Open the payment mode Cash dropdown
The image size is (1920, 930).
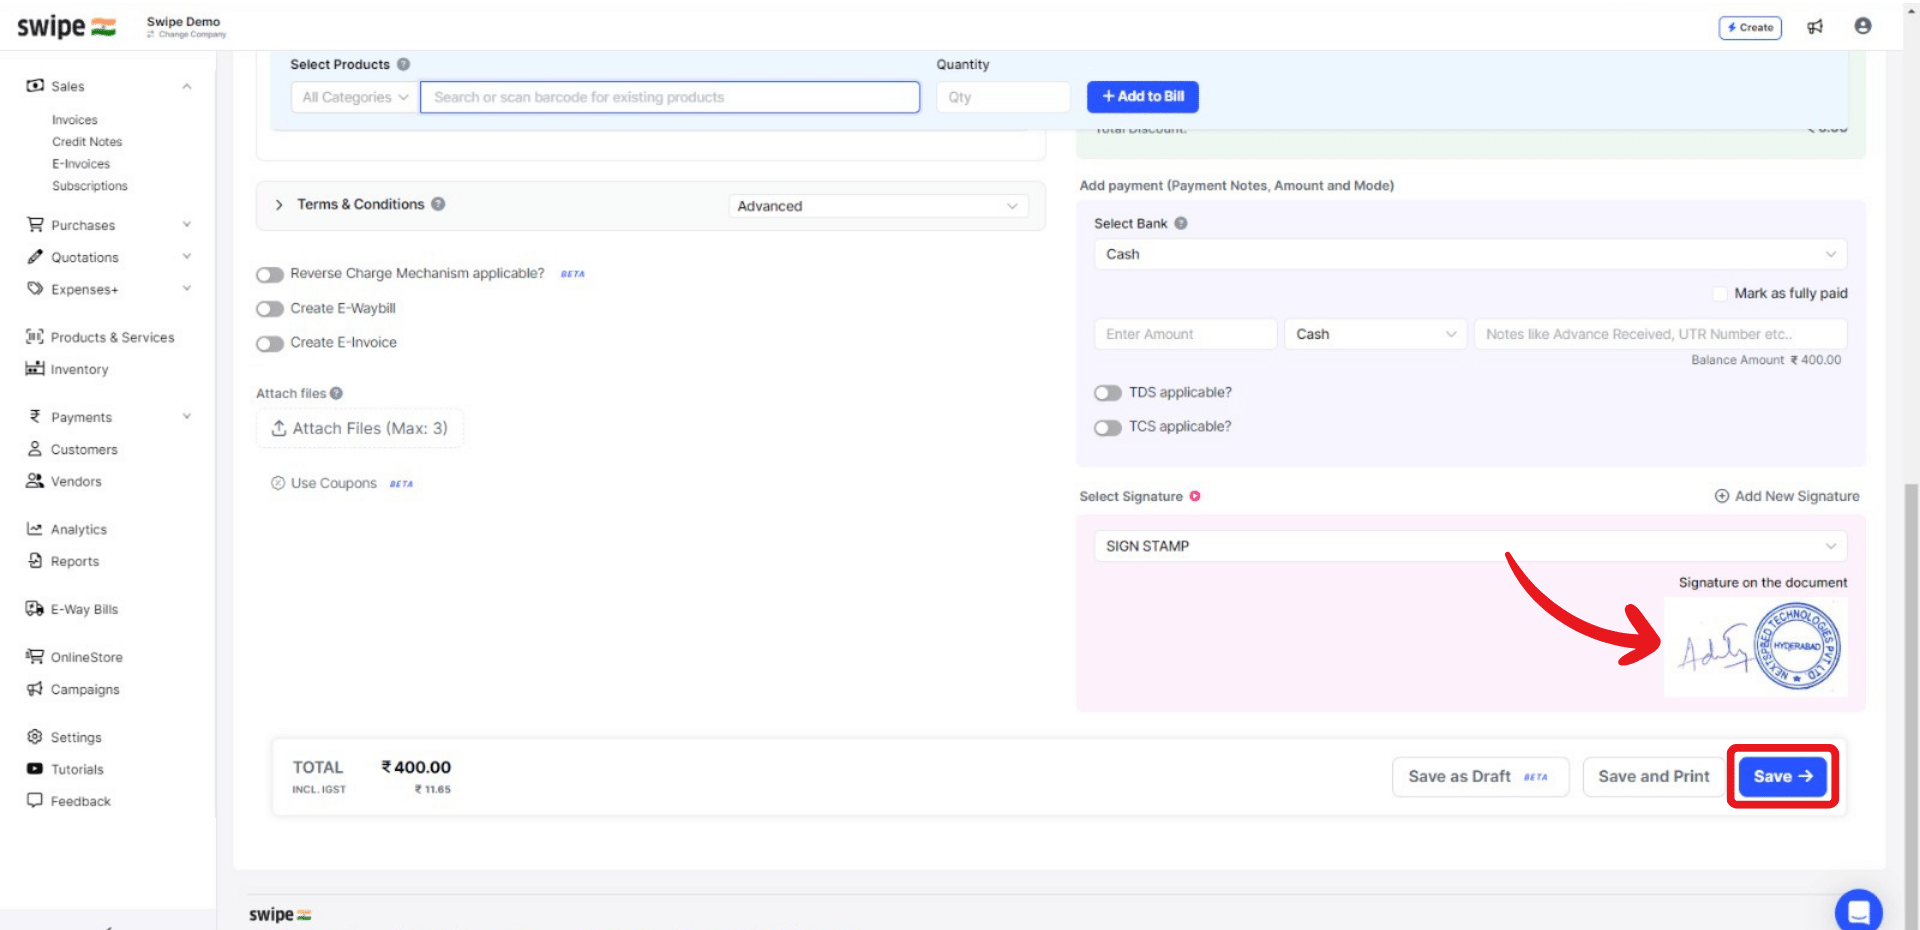tap(1375, 334)
